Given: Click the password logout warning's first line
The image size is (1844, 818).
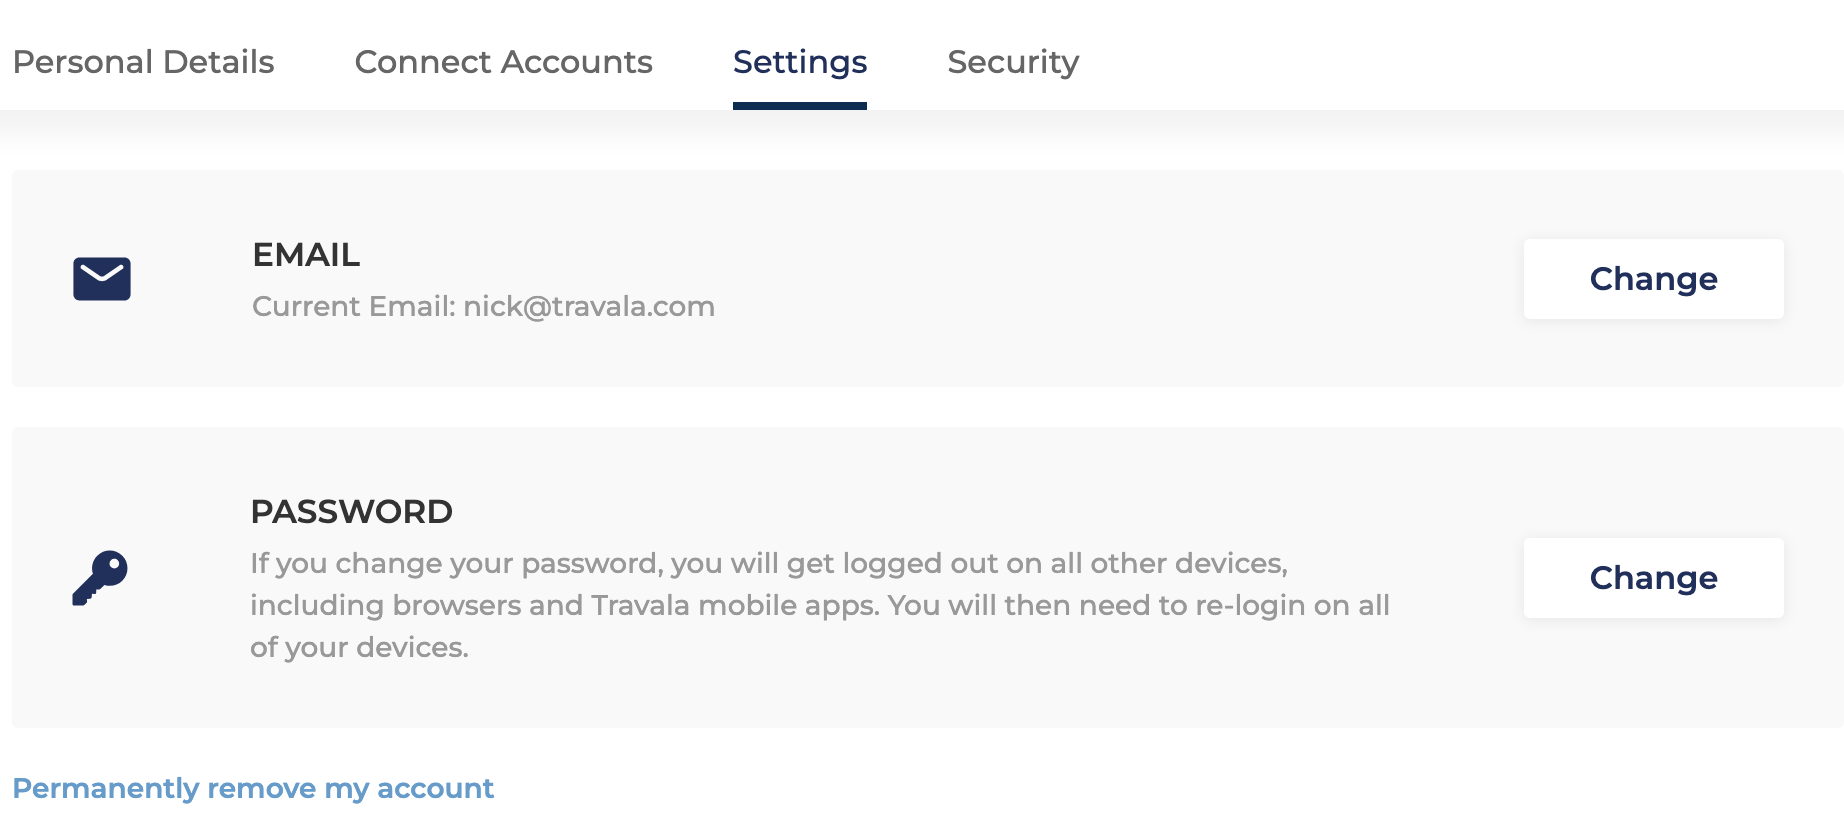Looking at the screenshot, I should point(769,563).
